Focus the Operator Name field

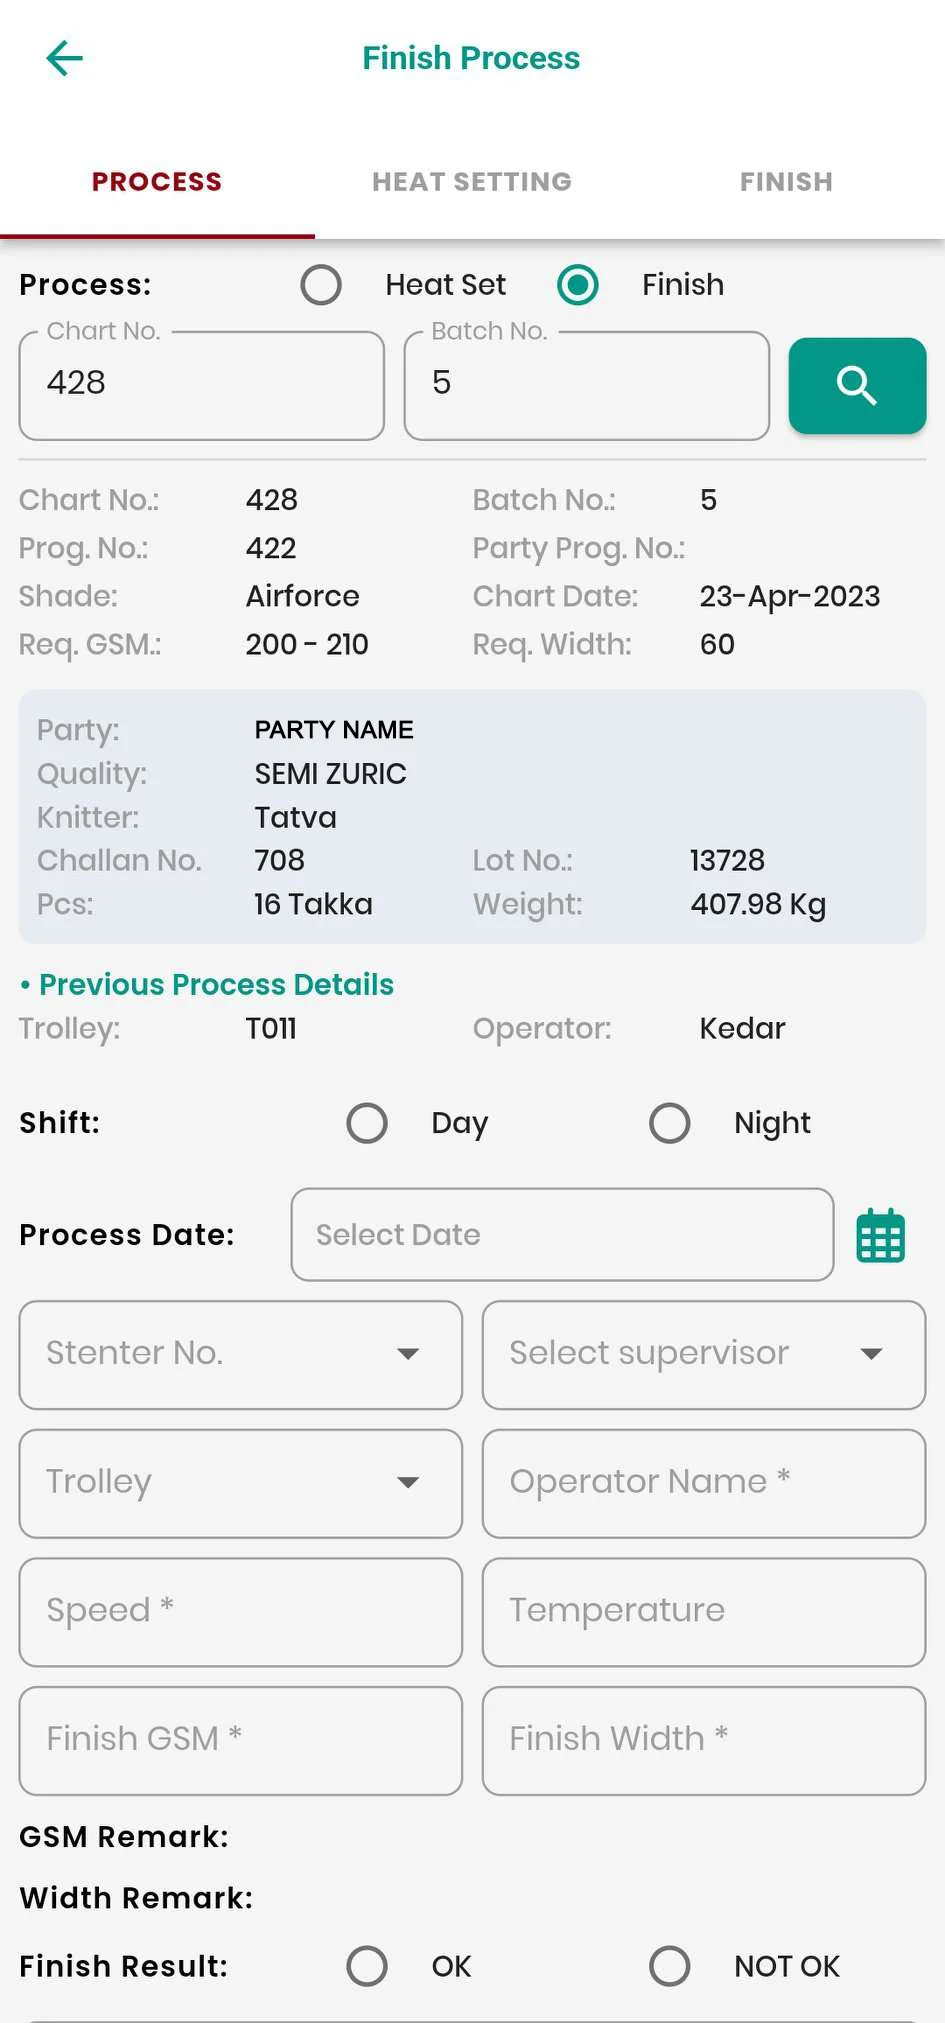pyautogui.click(x=703, y=1483)
